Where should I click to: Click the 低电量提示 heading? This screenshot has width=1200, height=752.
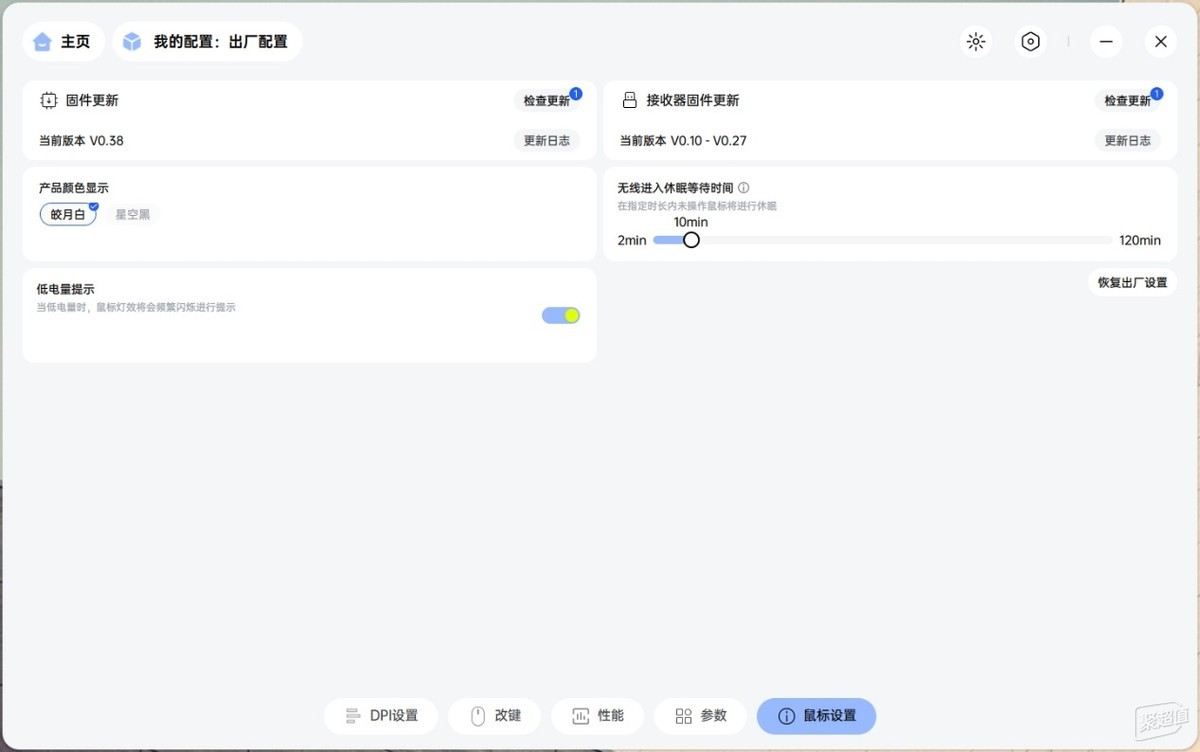pyautogui.click(x=66, y=289)
